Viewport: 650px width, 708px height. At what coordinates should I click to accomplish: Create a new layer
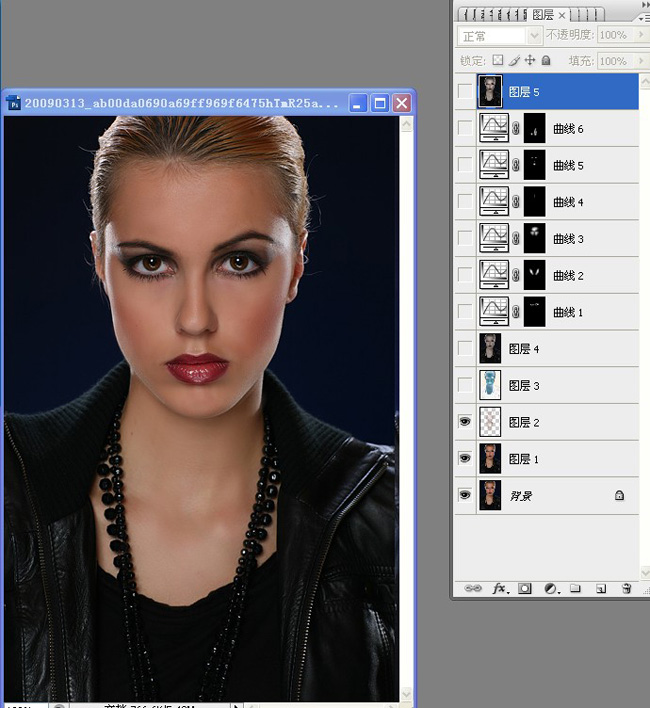click(600, 588)
